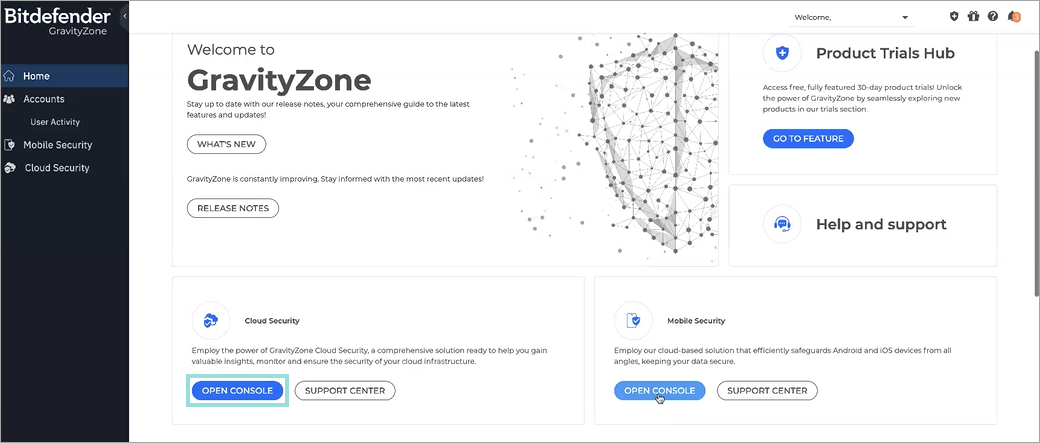
Task: Open Accounts in the sidebar
Action: pos(44,99)
